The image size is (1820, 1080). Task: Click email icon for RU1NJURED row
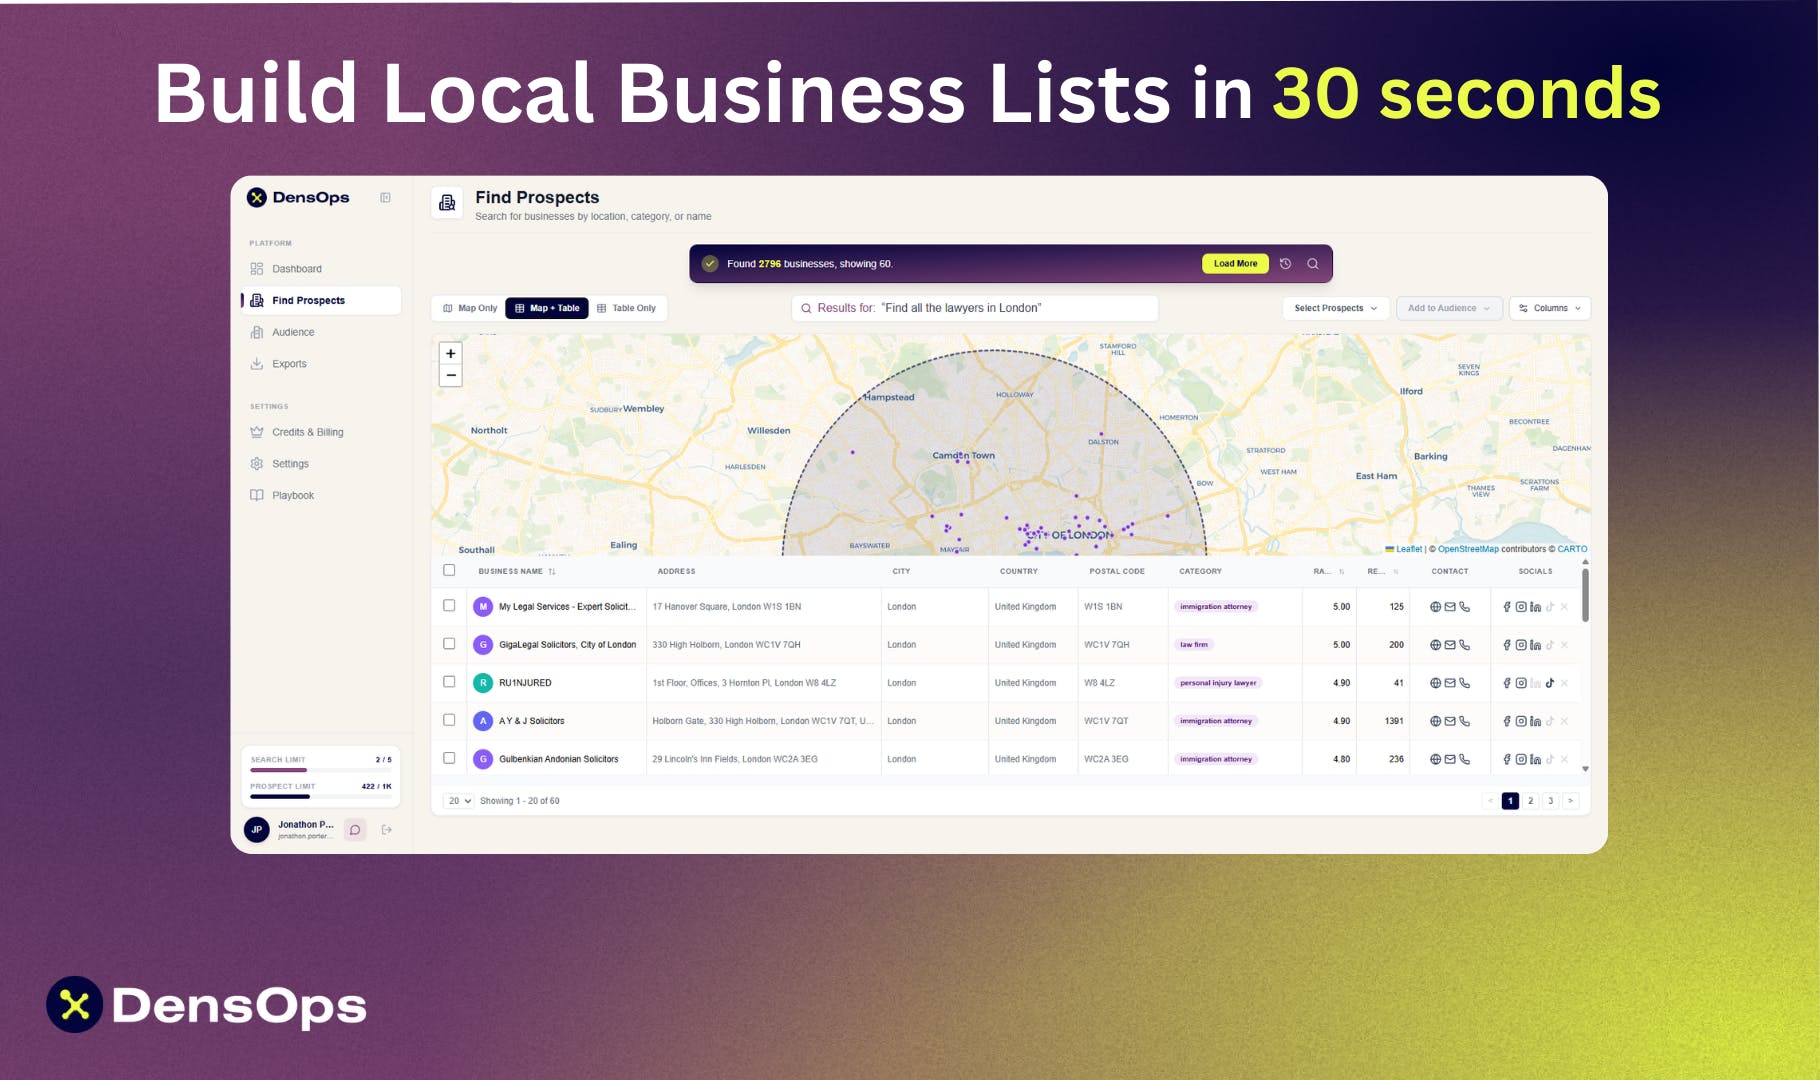[x=1450, y=683]
